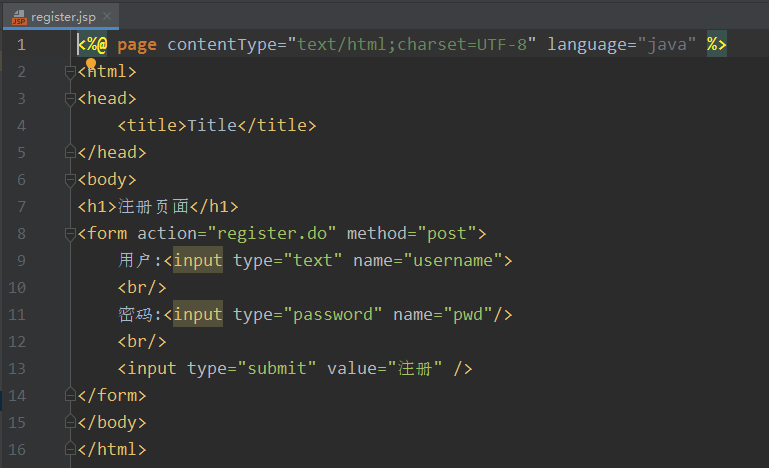Click the method="post" attribute value
The image size is (769, 468).
(x=446, y=234)
